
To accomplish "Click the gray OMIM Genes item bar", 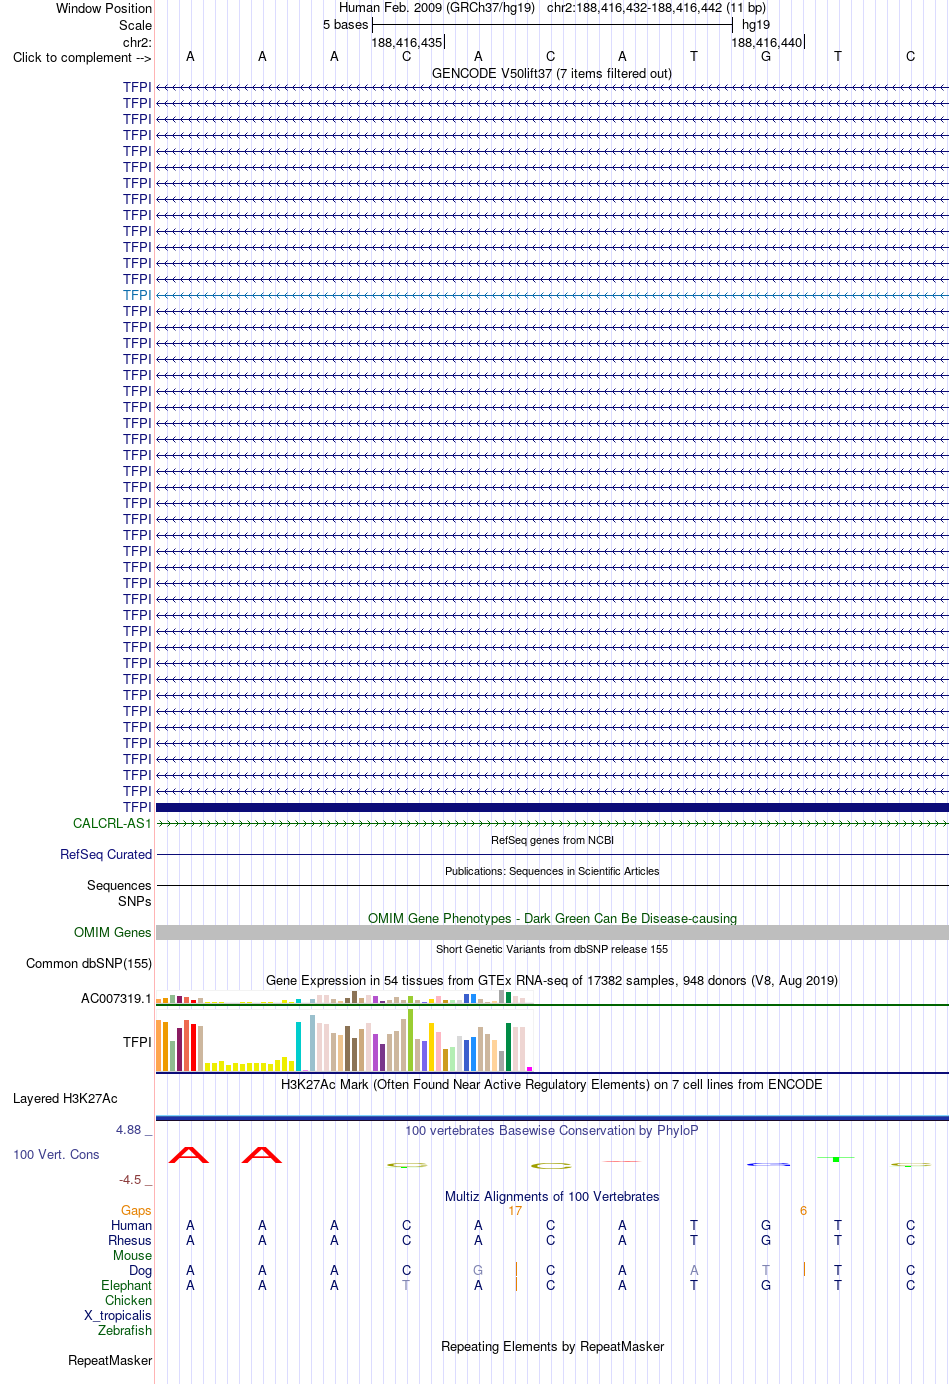I will (552, 932).
